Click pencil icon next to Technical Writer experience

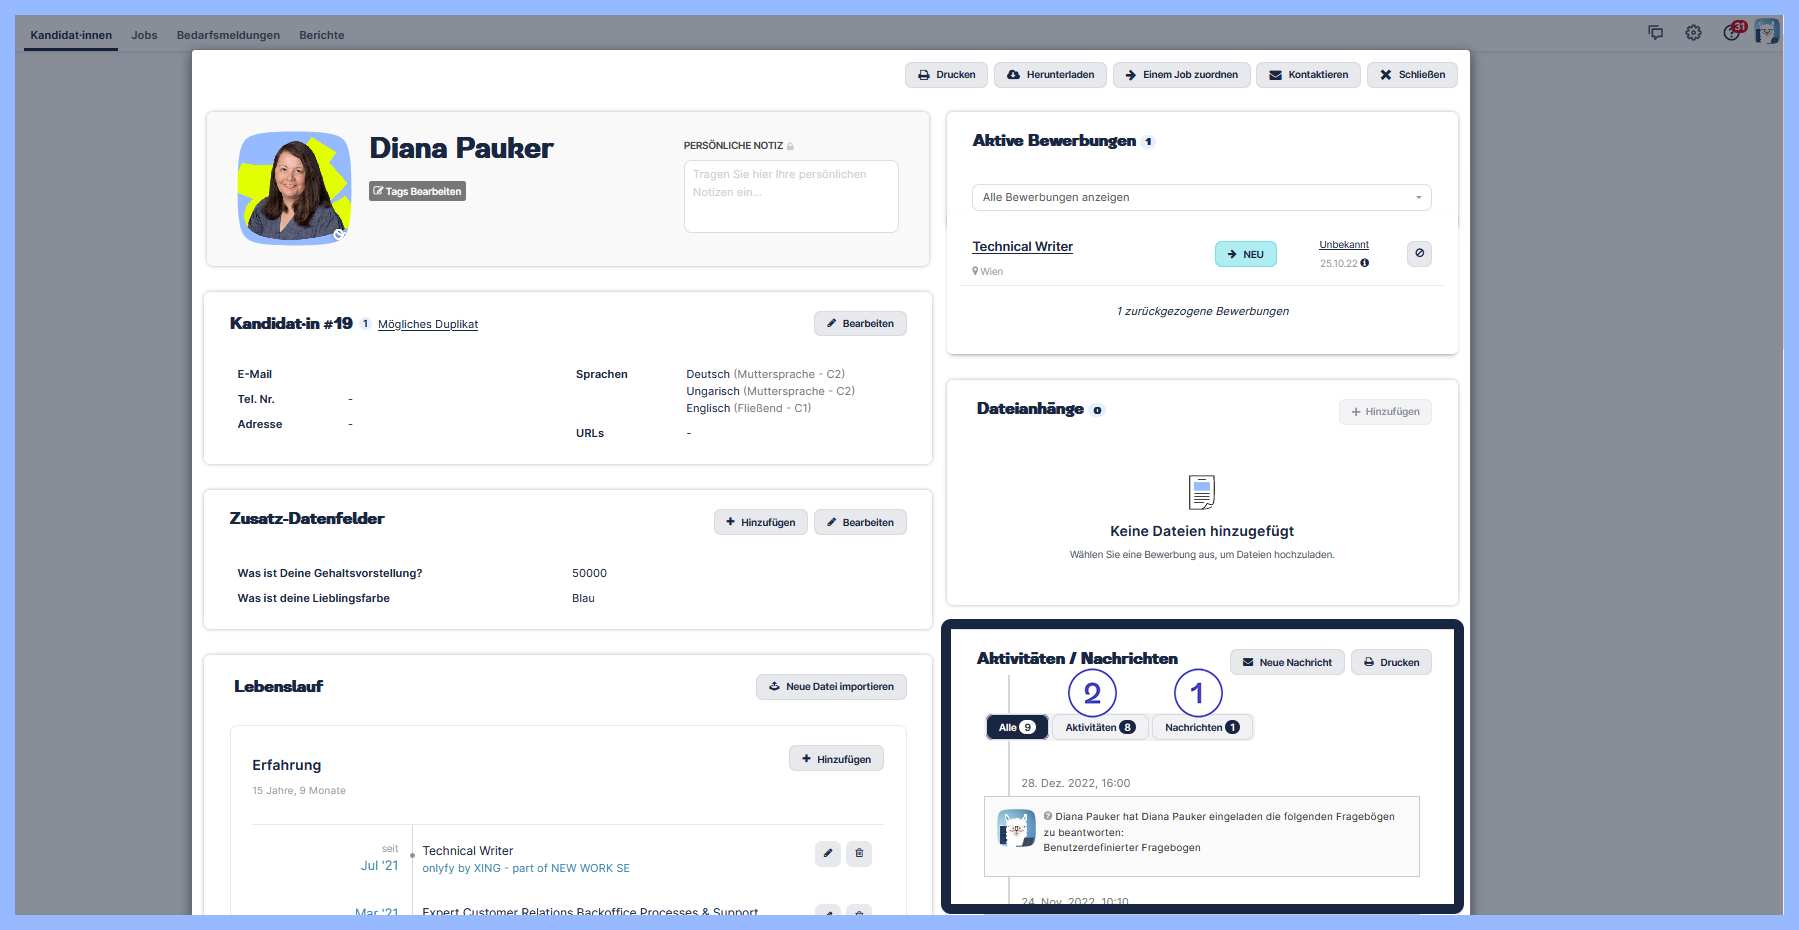[x=827, y=853]
